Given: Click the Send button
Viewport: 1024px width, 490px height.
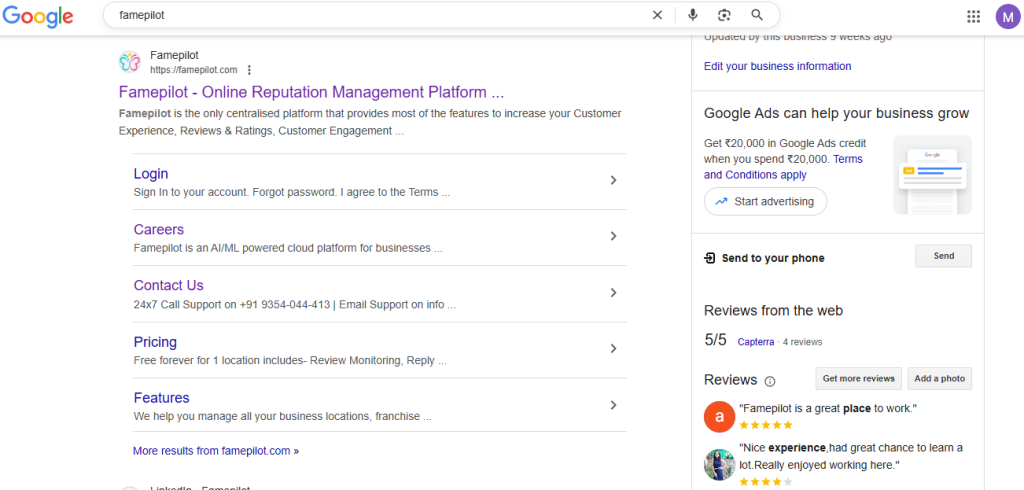Looking at the screenshot, I should tap(944, 256).
